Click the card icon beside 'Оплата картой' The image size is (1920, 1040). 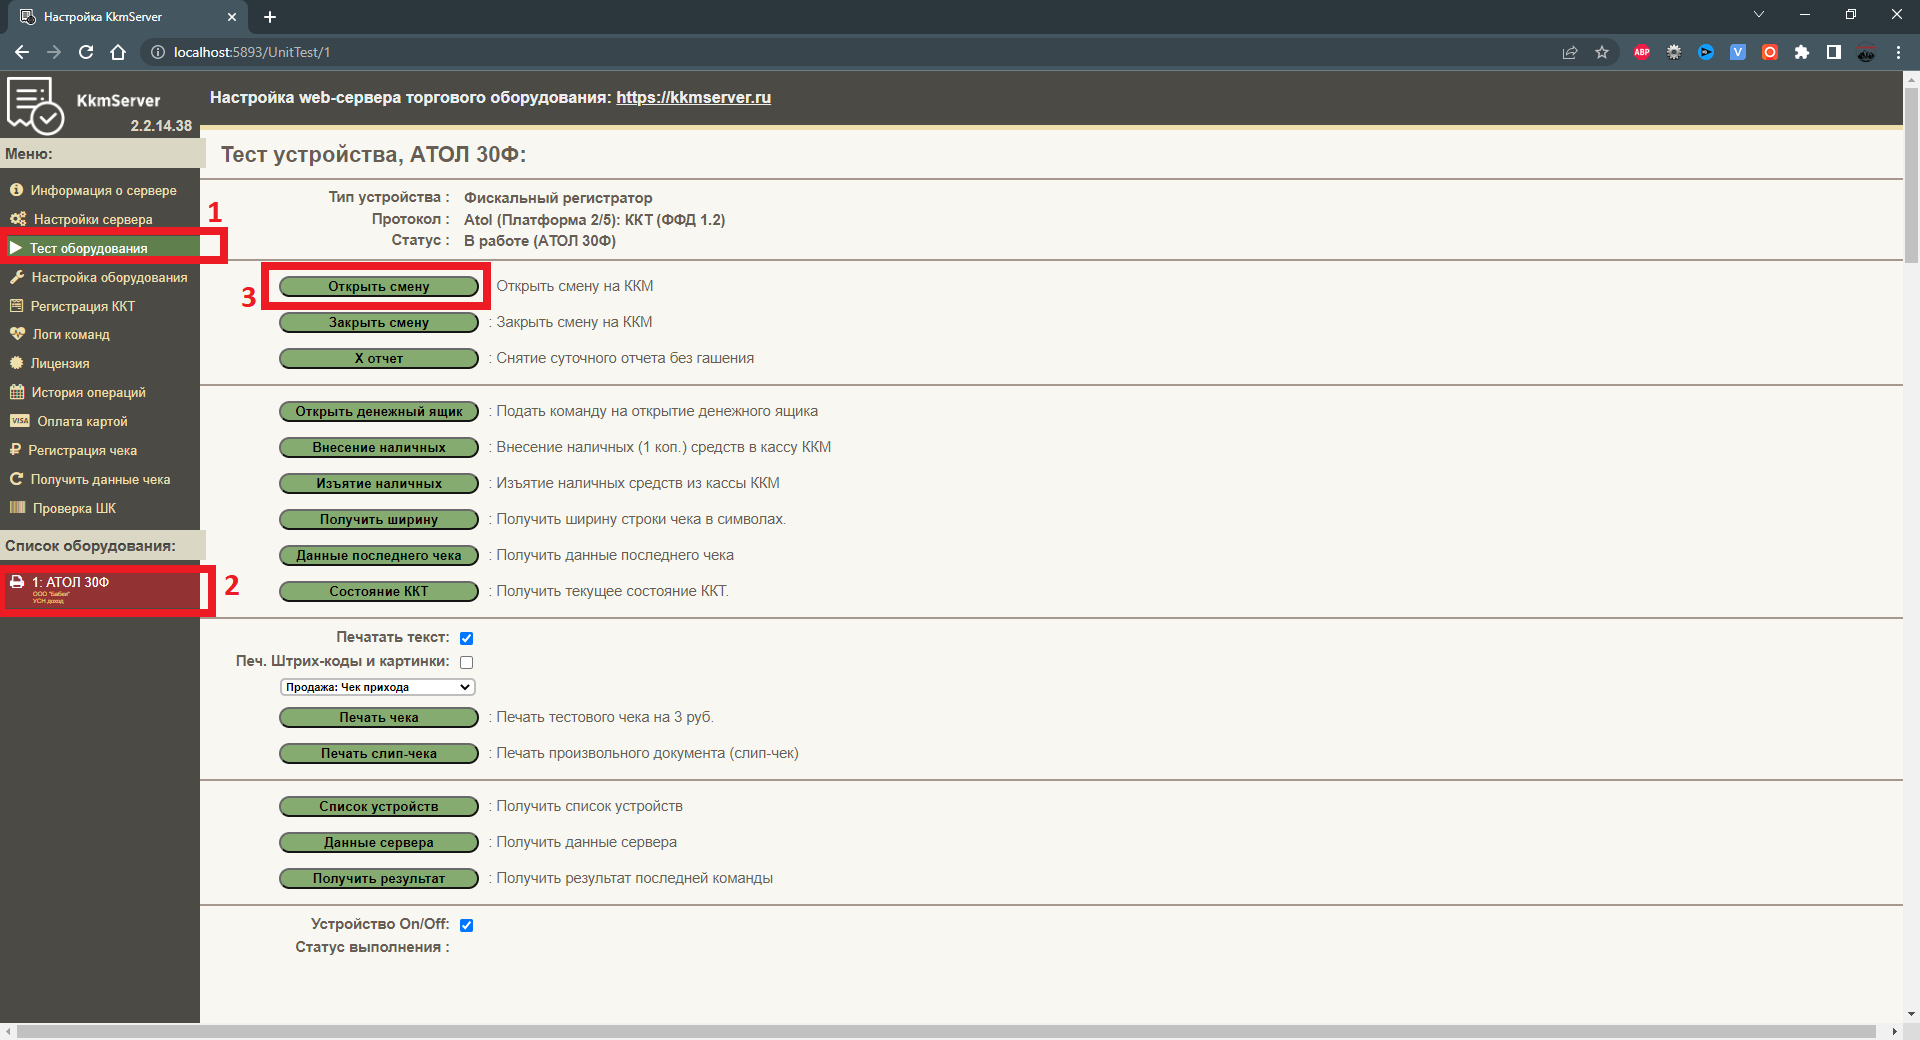pyautogui.click(x=19, y=421)
